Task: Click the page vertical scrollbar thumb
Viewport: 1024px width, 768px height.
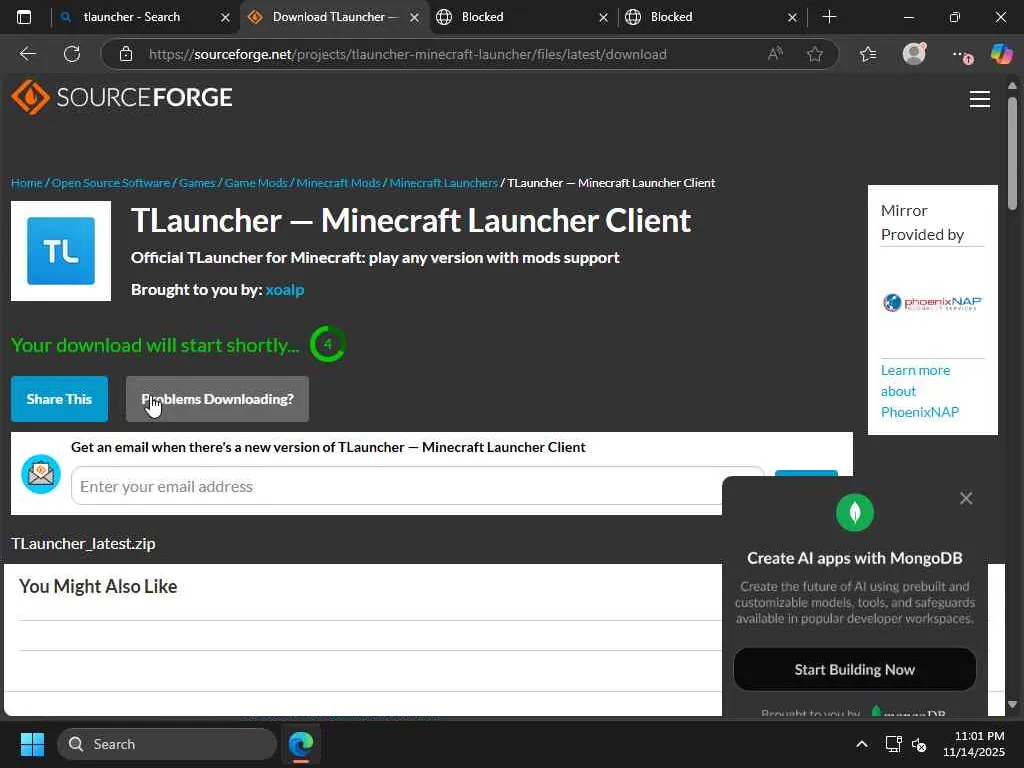Action: (x=1012, y=153)
